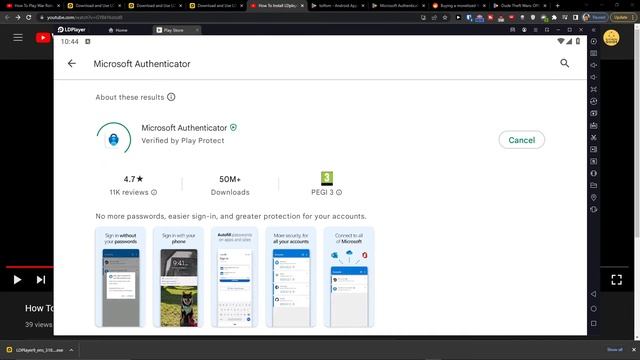The width and height of the screenshot is (640, 360).
Task: Show info about the 11K reviews
Action: coord(154,192)
